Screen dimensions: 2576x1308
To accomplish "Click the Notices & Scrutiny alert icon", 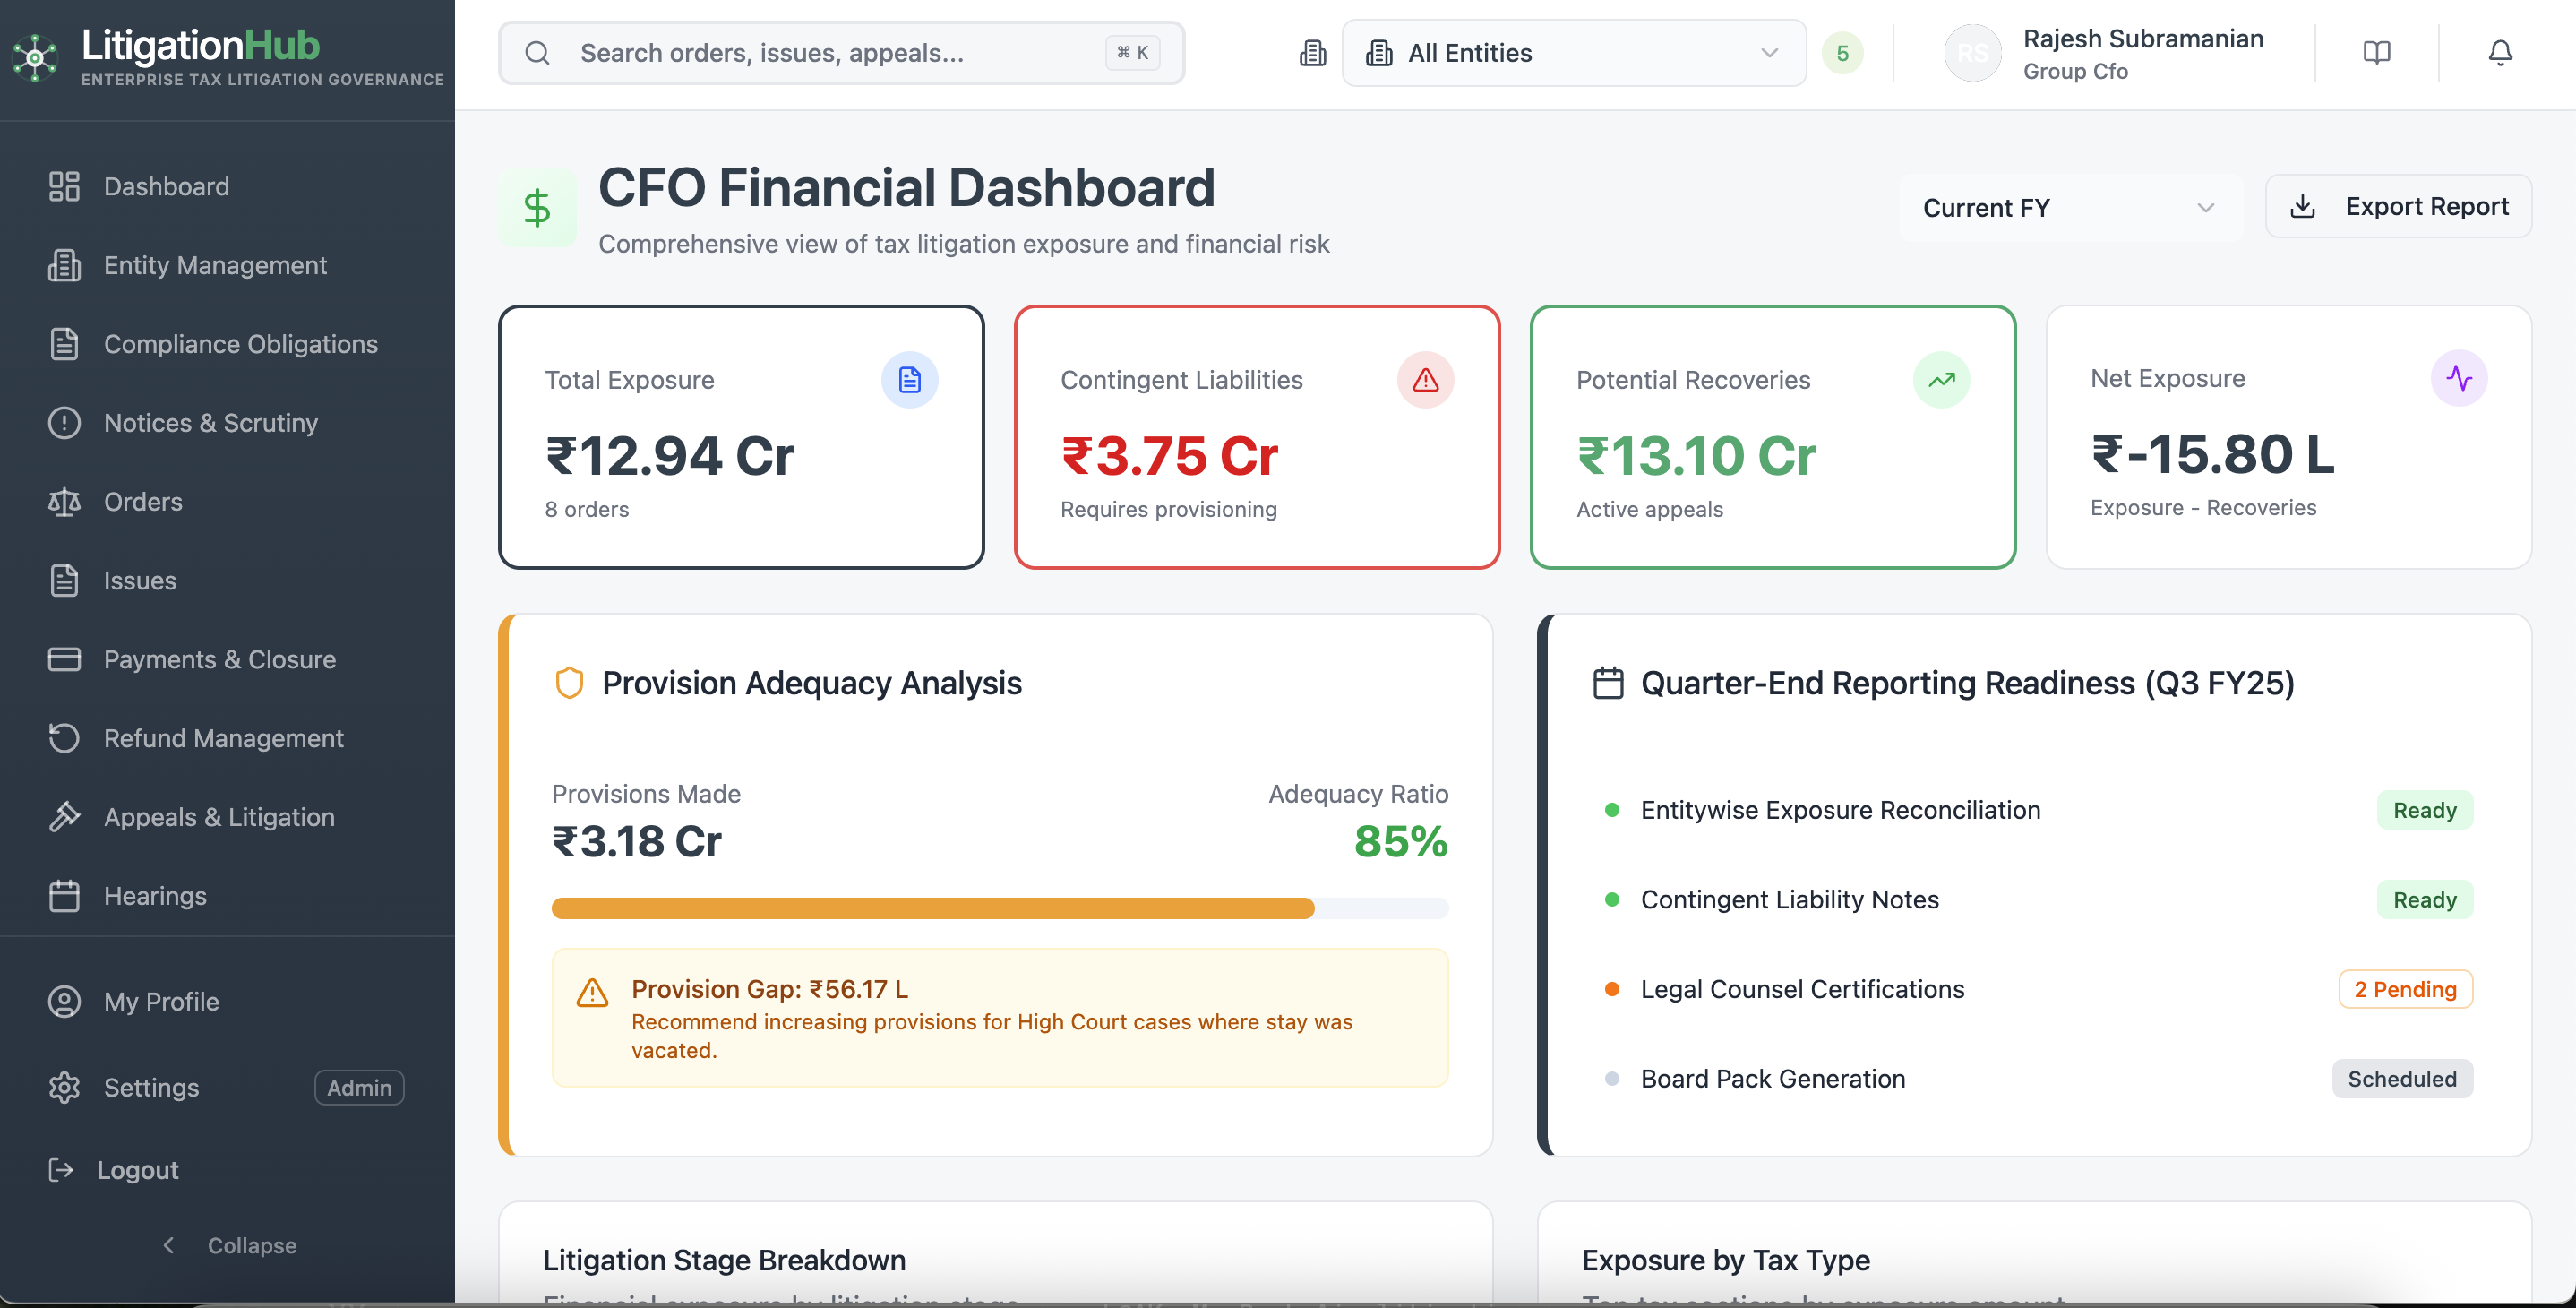I will [x=64, y=423].
